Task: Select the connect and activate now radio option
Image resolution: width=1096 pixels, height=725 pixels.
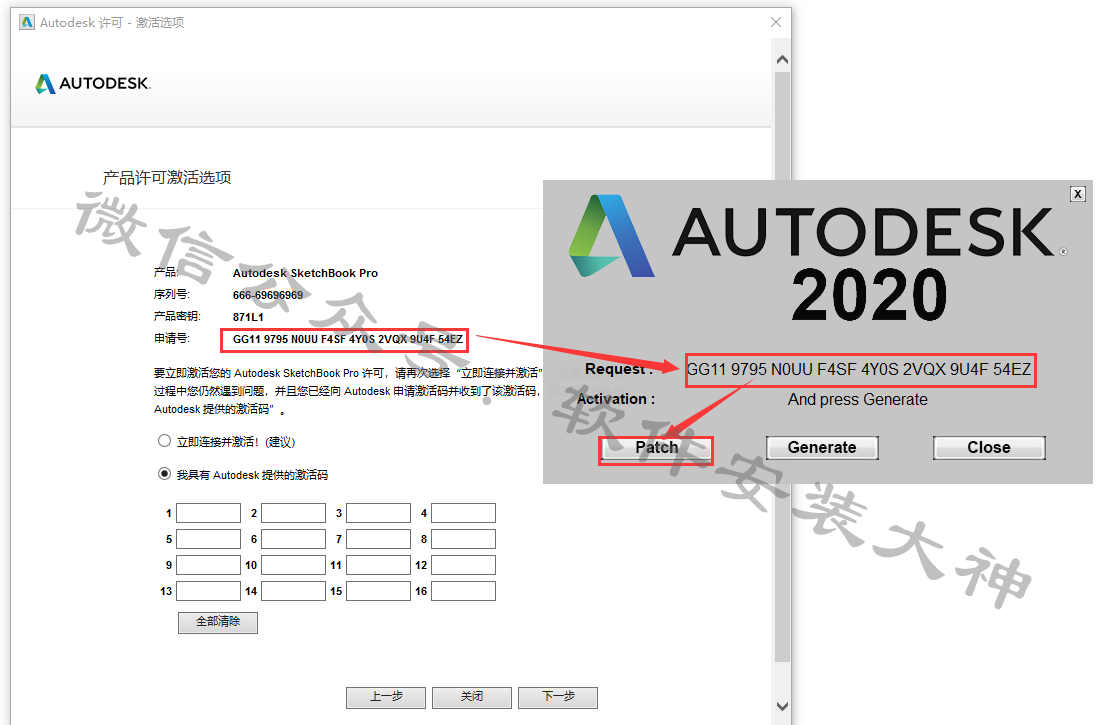Action: click(x=164, y=441)
